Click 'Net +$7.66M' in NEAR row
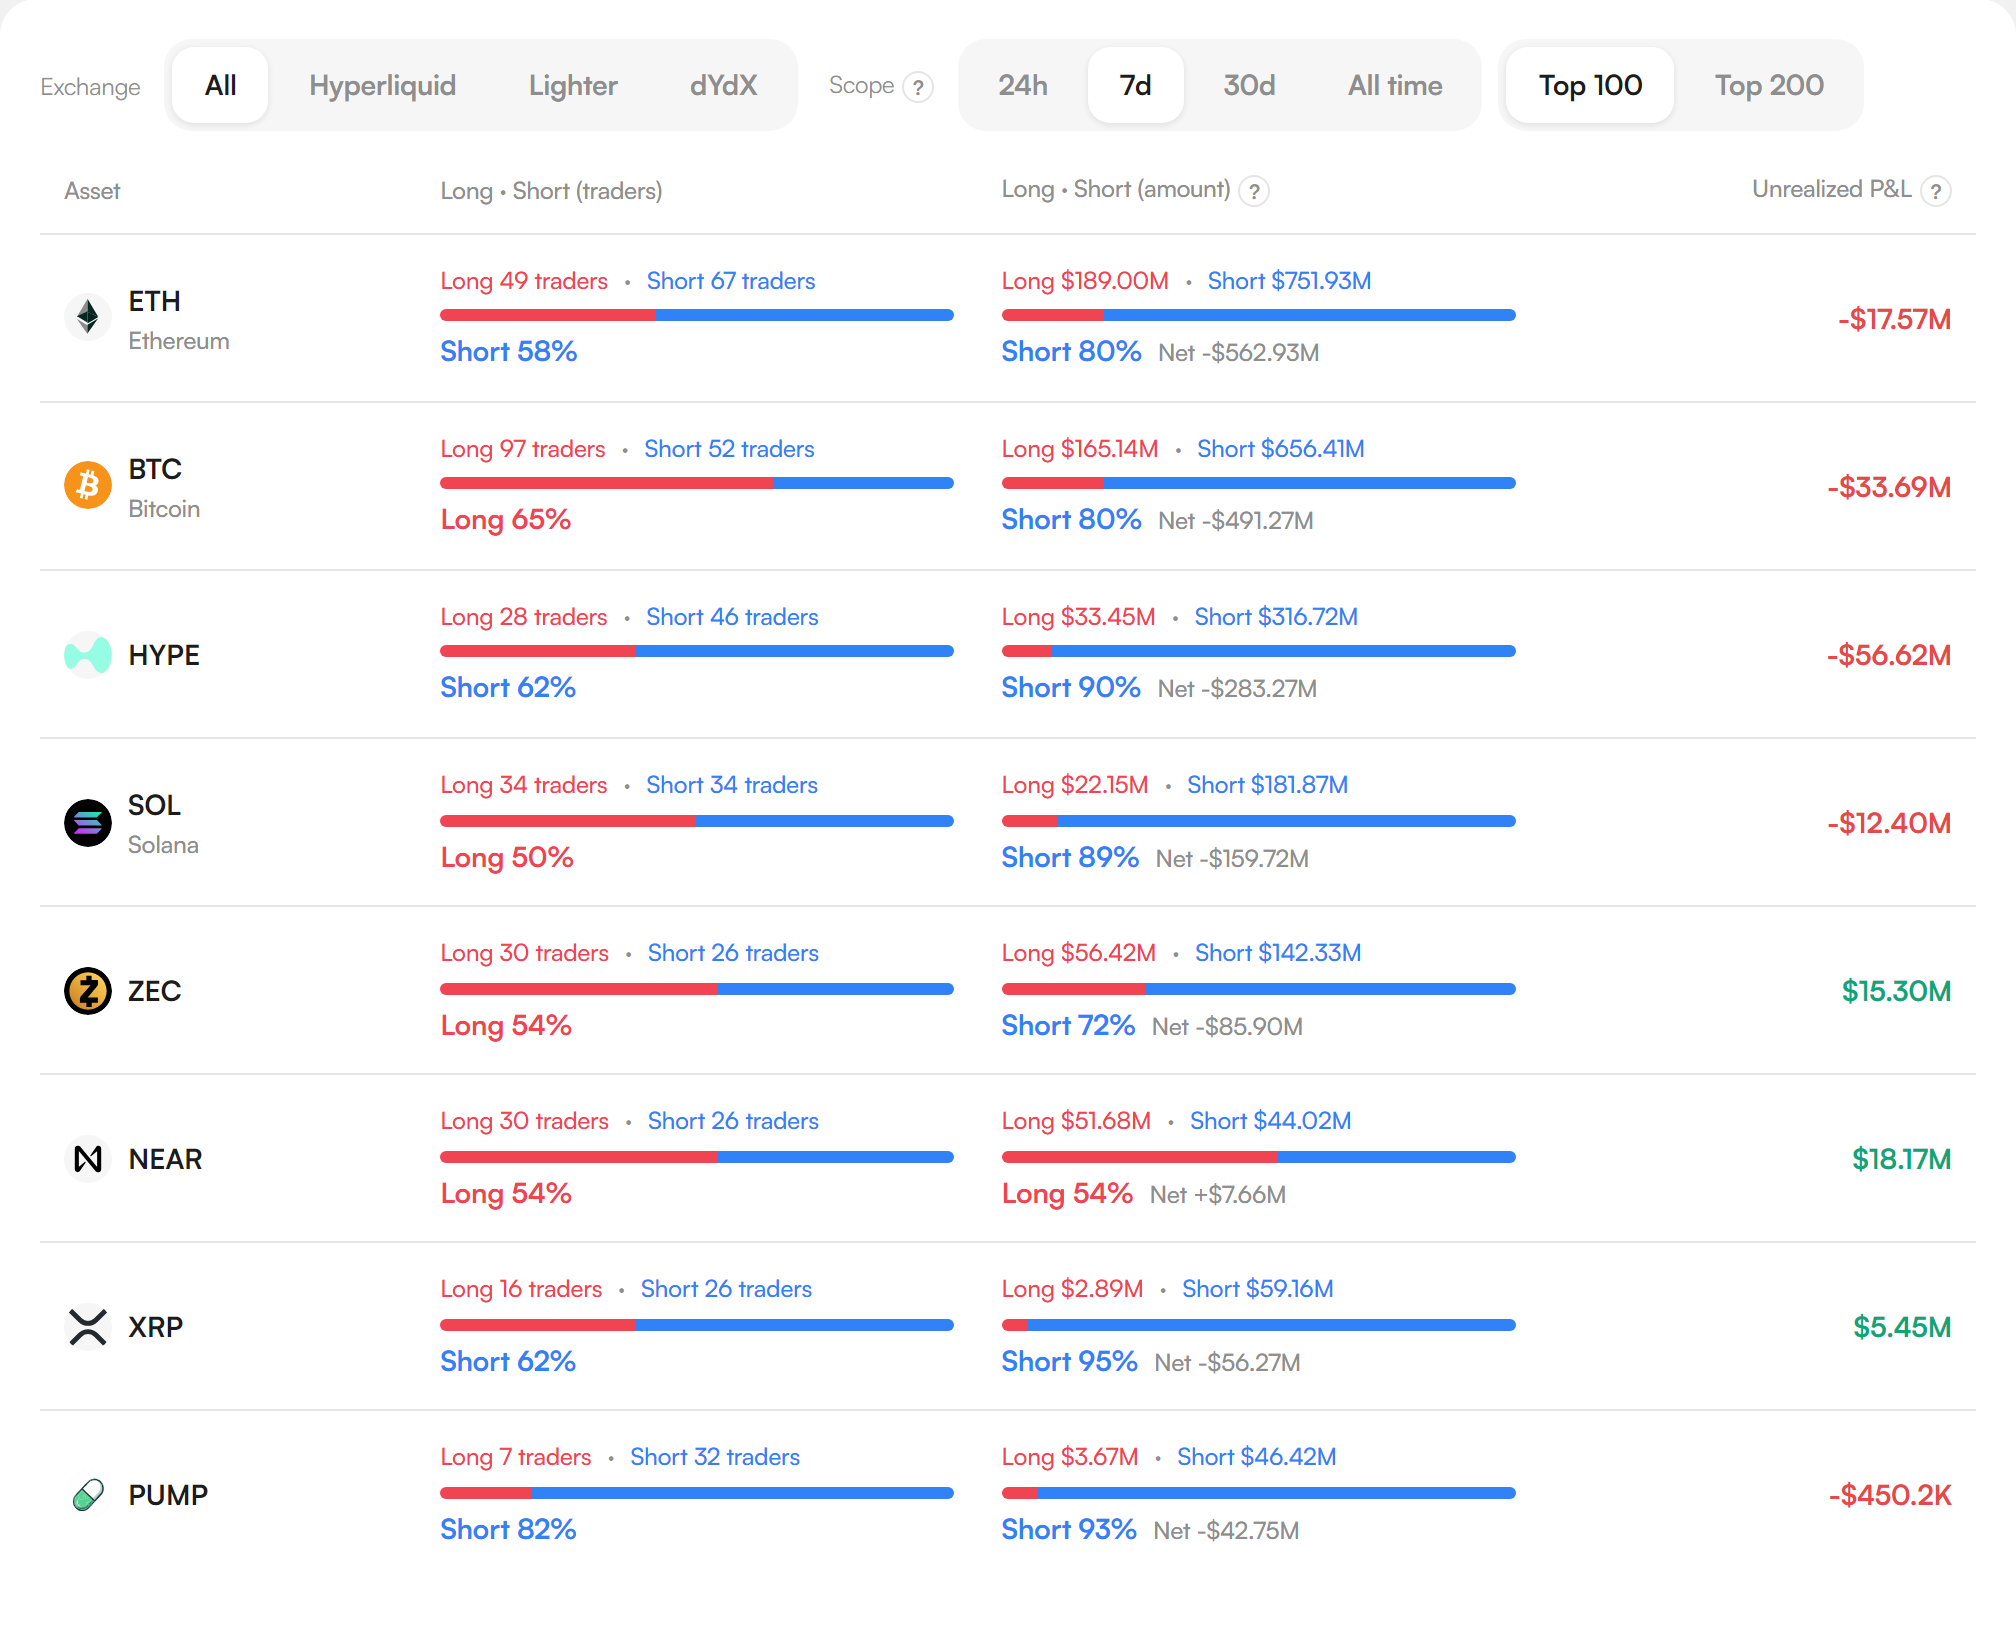Viewport: 2016px width, 1628px height. point(1218,1195)
